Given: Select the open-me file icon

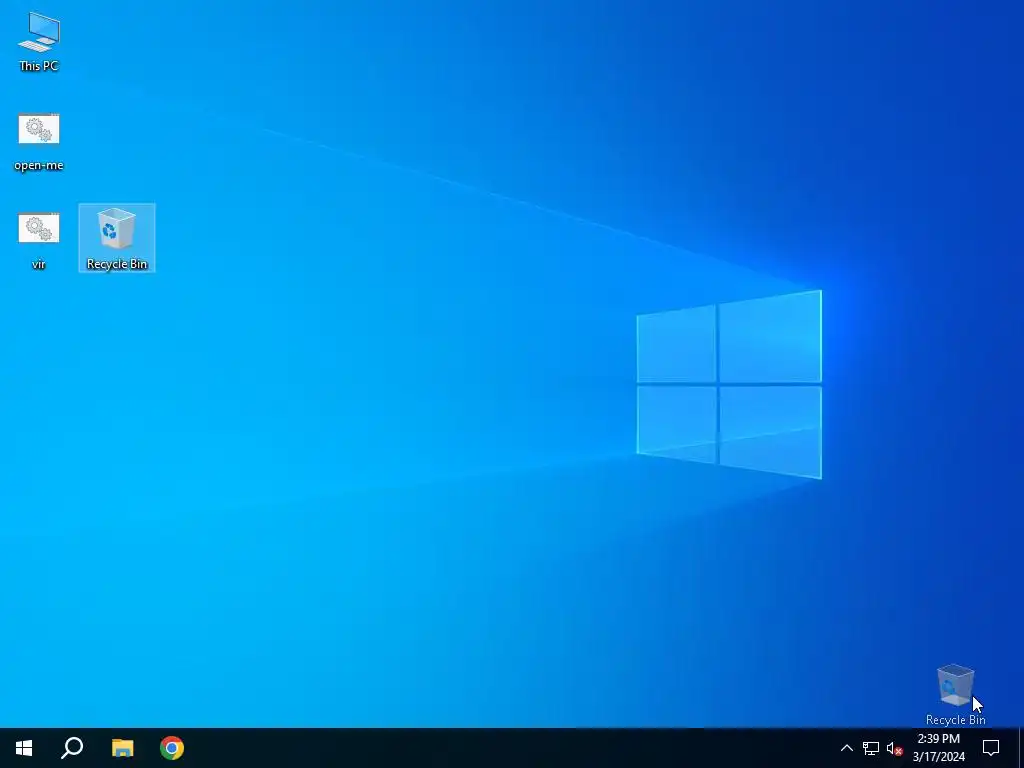Looking at the screenshot, I should (39, 142).
